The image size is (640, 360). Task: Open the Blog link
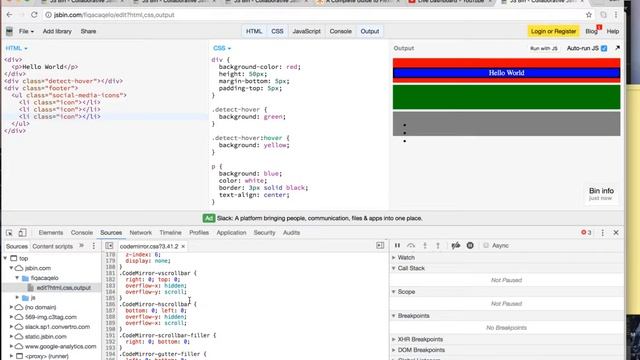tap(591, 31)
